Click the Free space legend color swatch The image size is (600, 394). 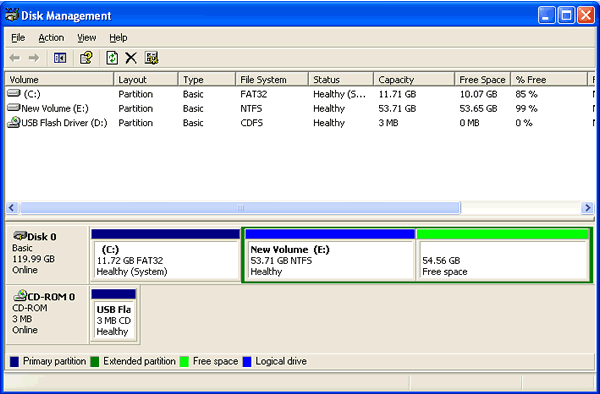(184, 361)
